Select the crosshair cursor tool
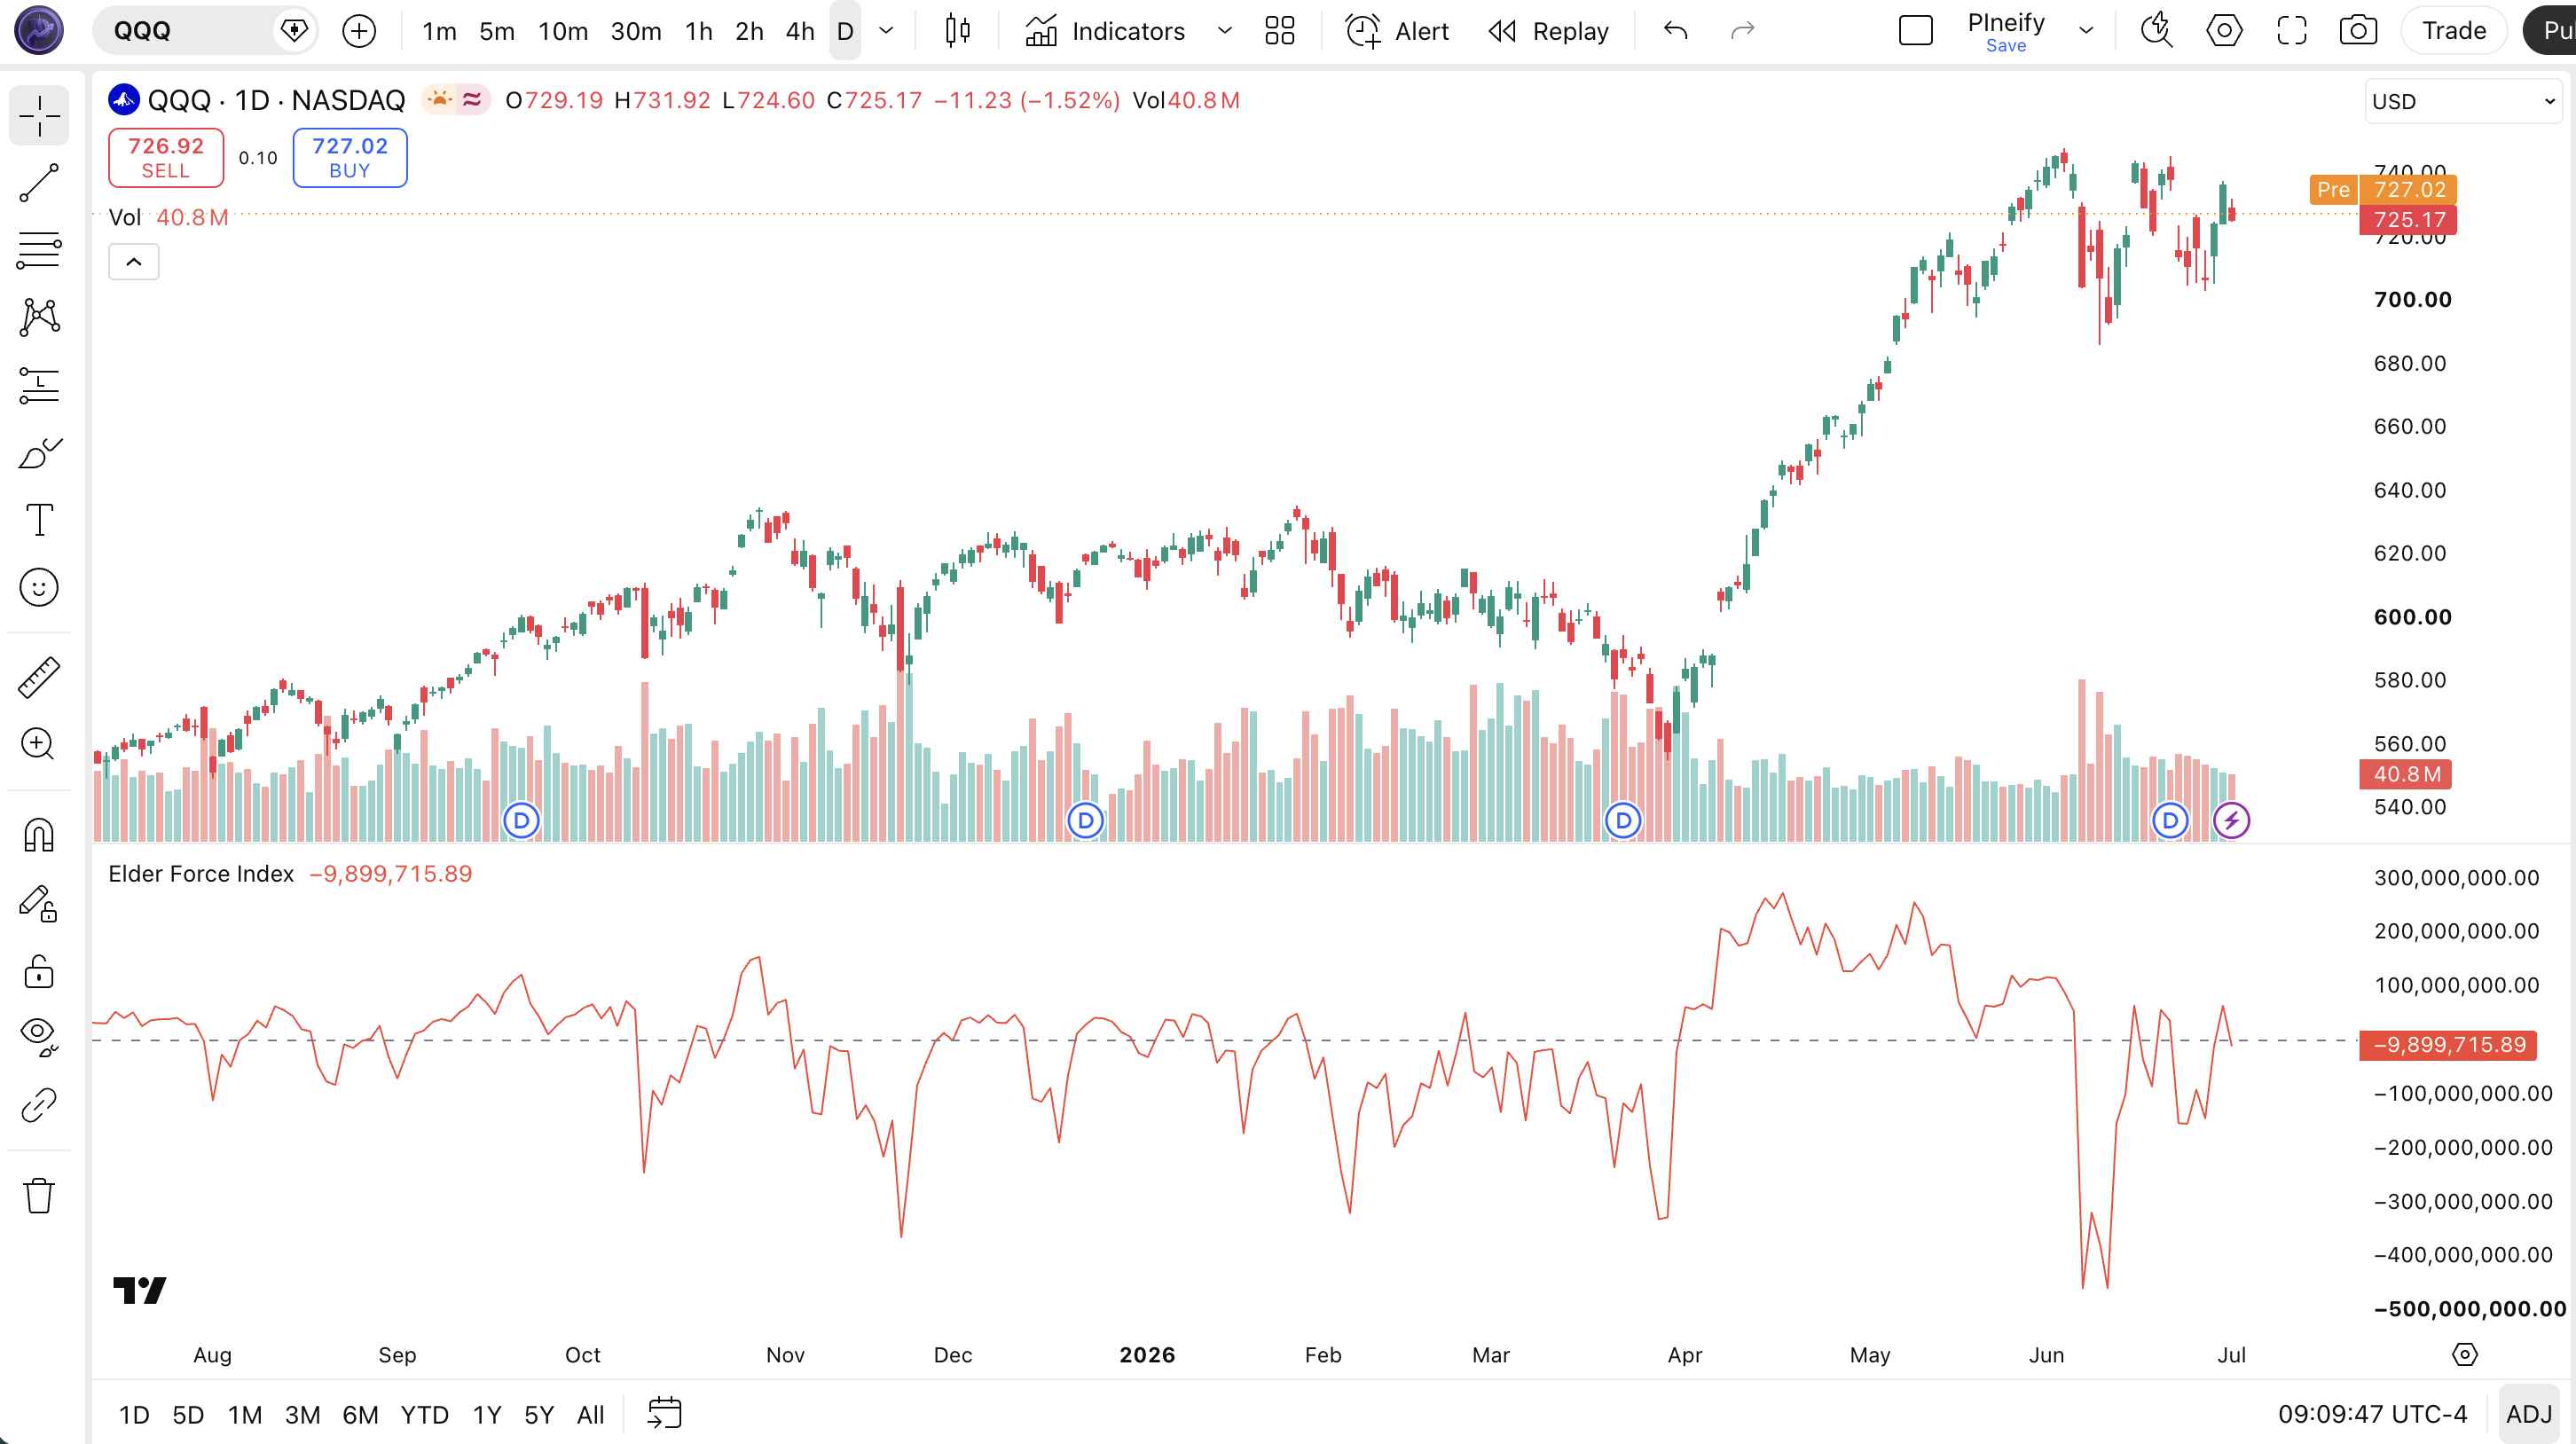 click(39, 116)
